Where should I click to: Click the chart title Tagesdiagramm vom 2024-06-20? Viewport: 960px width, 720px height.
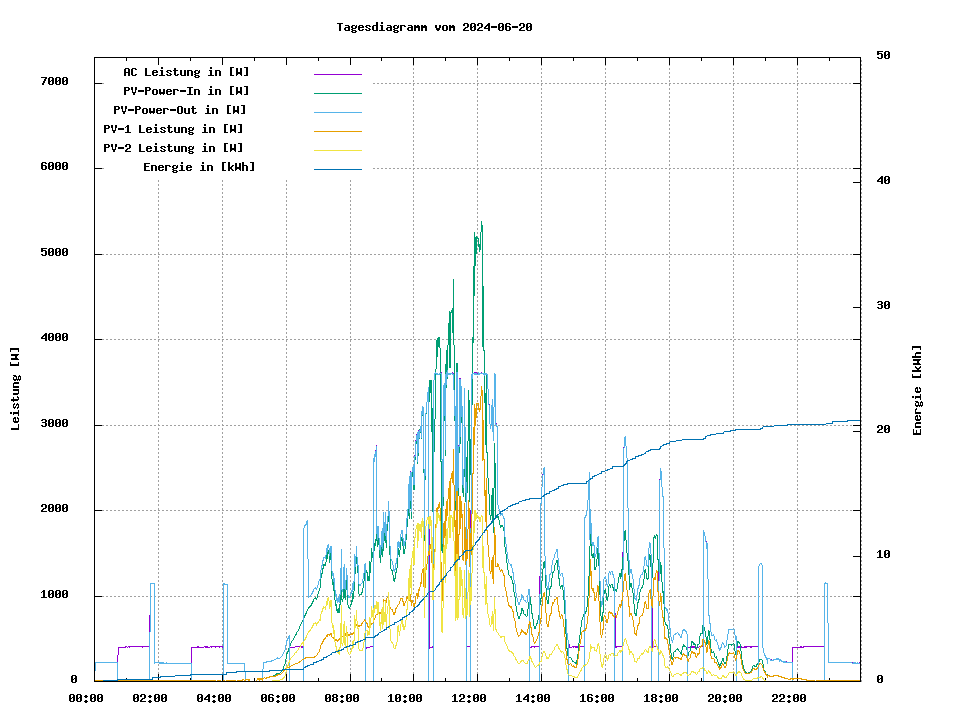(434, 27)
